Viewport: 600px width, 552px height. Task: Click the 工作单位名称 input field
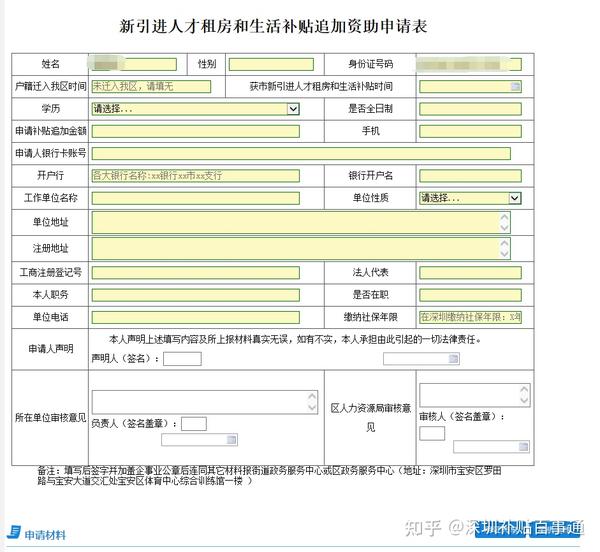[196, 198]
